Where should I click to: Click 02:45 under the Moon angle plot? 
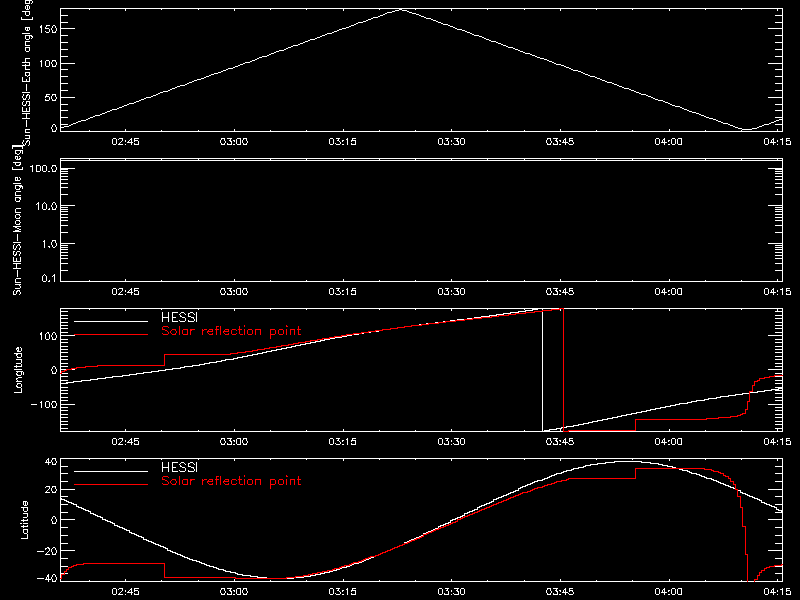(x=126, y=291)
